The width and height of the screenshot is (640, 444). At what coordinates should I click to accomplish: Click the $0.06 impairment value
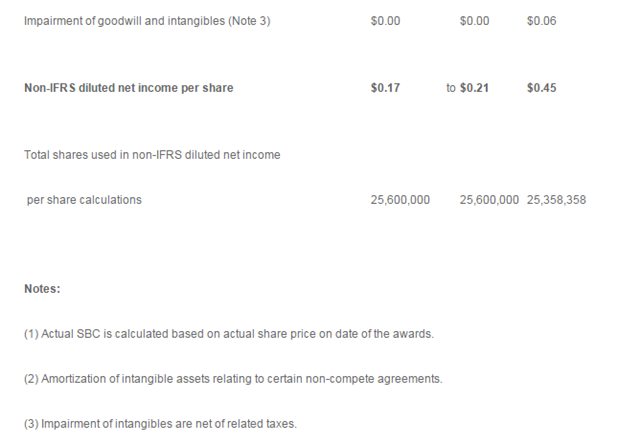tap(541, 21)
